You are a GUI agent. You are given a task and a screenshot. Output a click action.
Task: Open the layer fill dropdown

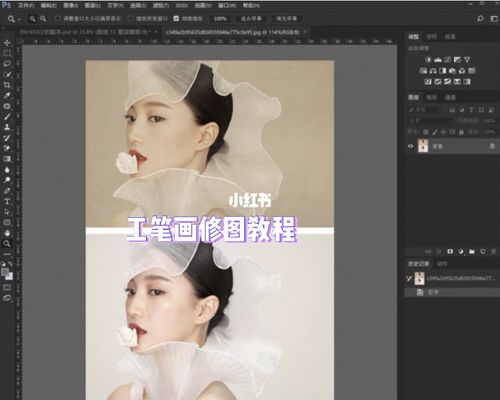click(x=489, y=132)
